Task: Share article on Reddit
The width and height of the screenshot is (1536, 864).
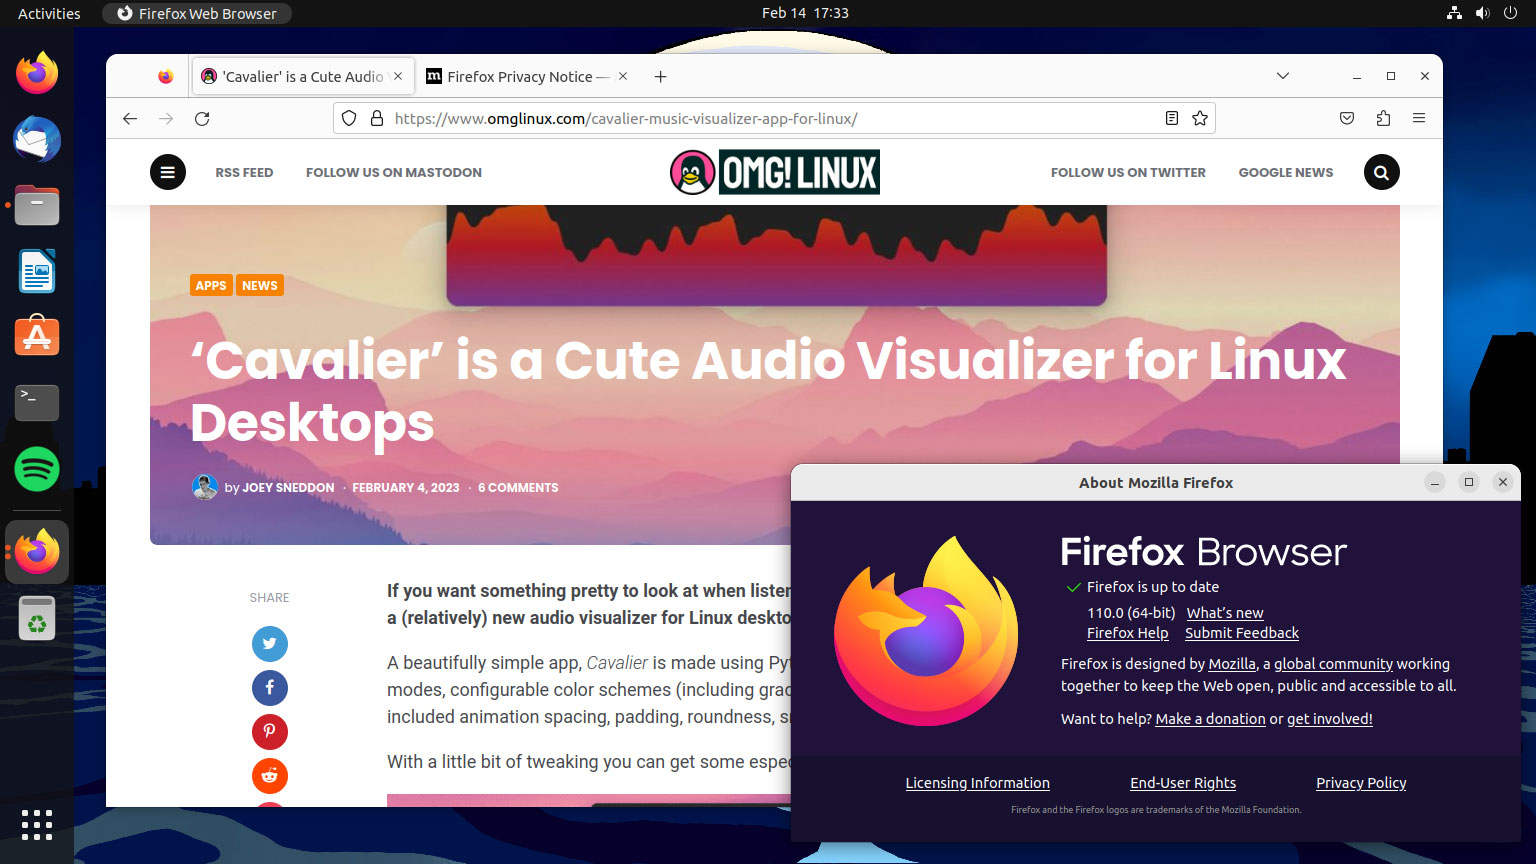Action: (270, 775)
